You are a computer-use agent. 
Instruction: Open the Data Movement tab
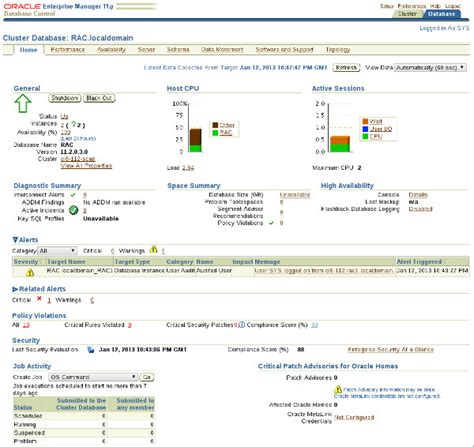(x=222, y=49)
